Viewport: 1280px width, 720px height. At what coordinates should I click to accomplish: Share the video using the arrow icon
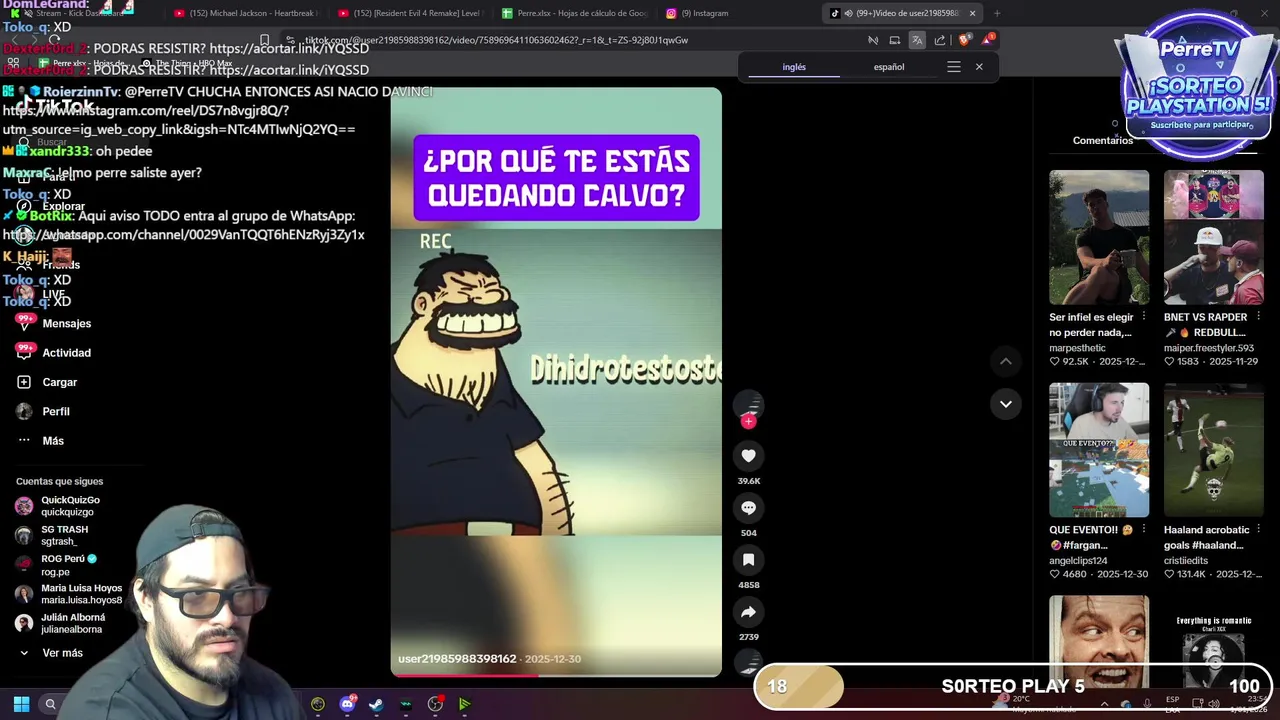click(748, 612)
